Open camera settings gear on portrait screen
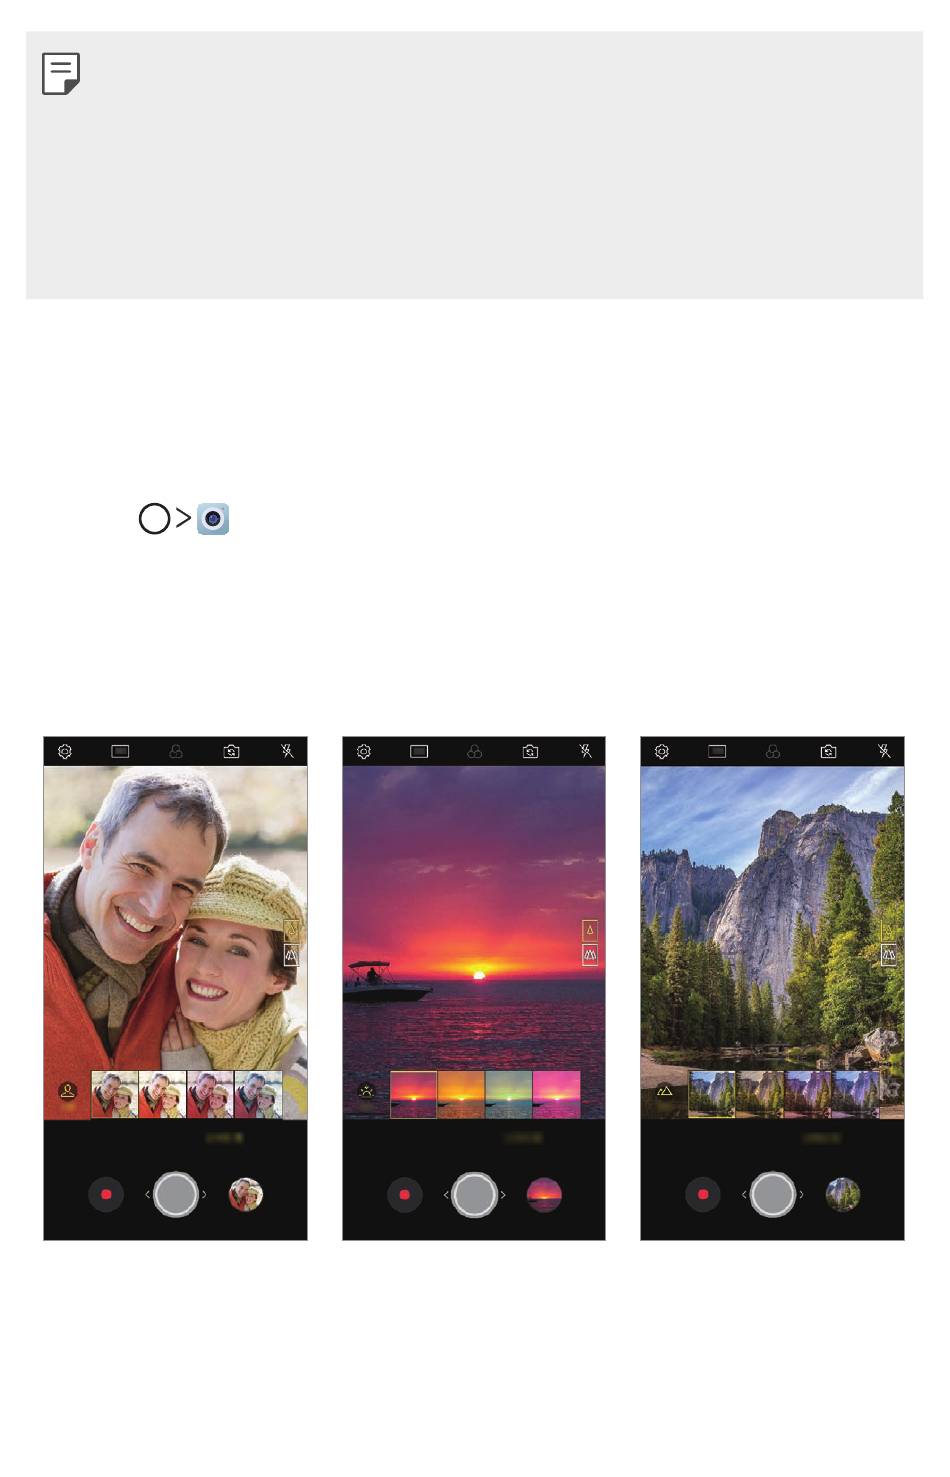Screen dimensions: 950x1477 (65, 751)
